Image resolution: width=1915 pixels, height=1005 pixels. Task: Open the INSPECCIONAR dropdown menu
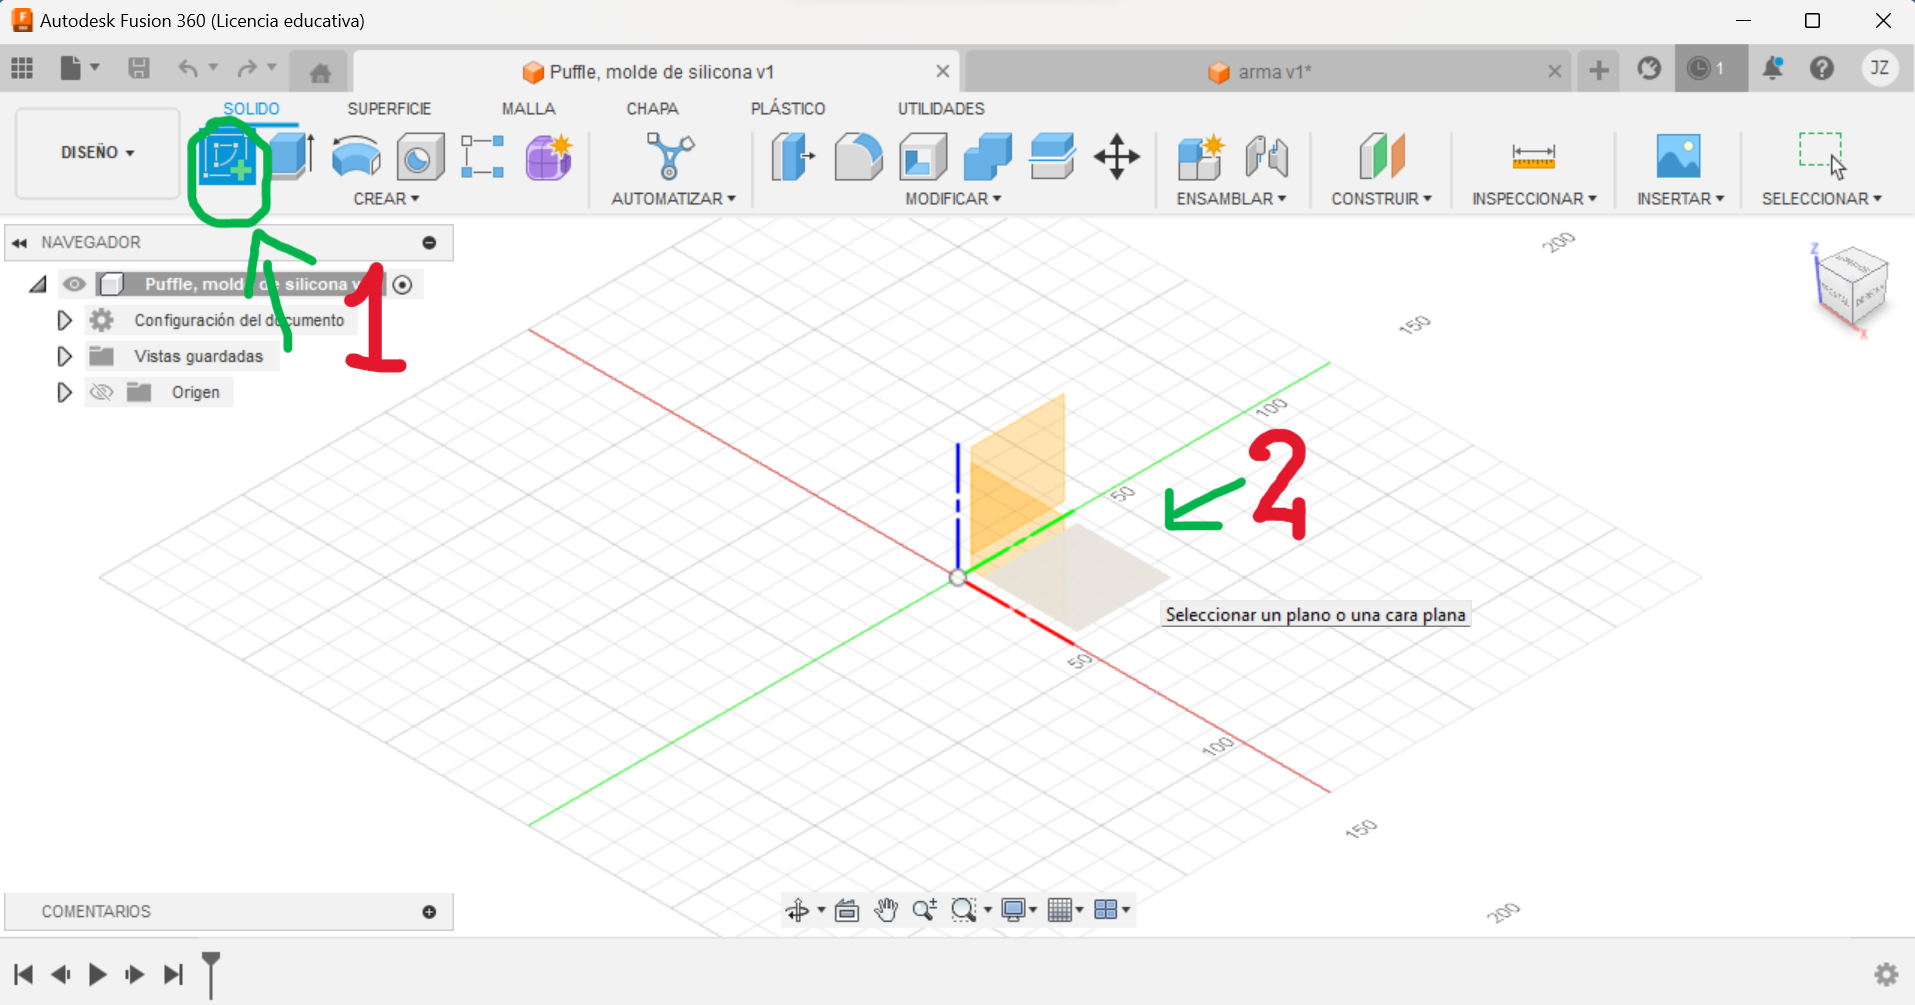[x=1534, y=199]
